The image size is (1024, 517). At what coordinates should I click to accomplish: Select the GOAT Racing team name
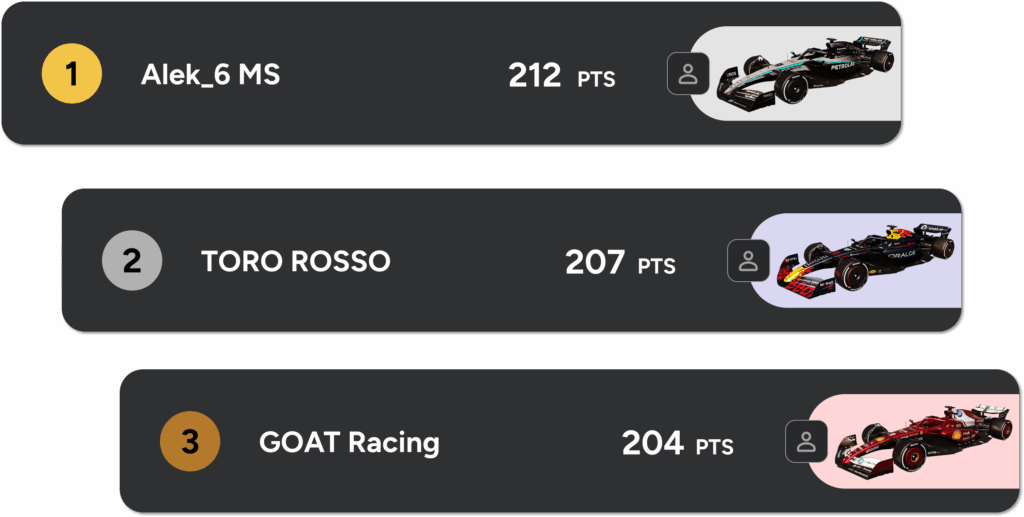click(x=349, y=442)
